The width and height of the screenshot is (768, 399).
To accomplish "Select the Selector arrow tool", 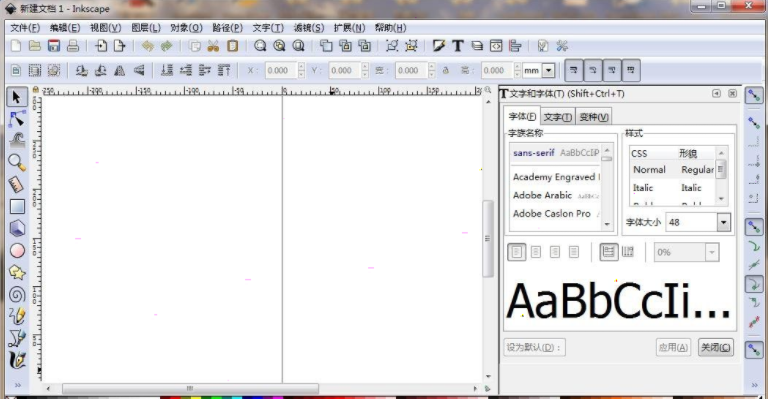I will 17,96.
